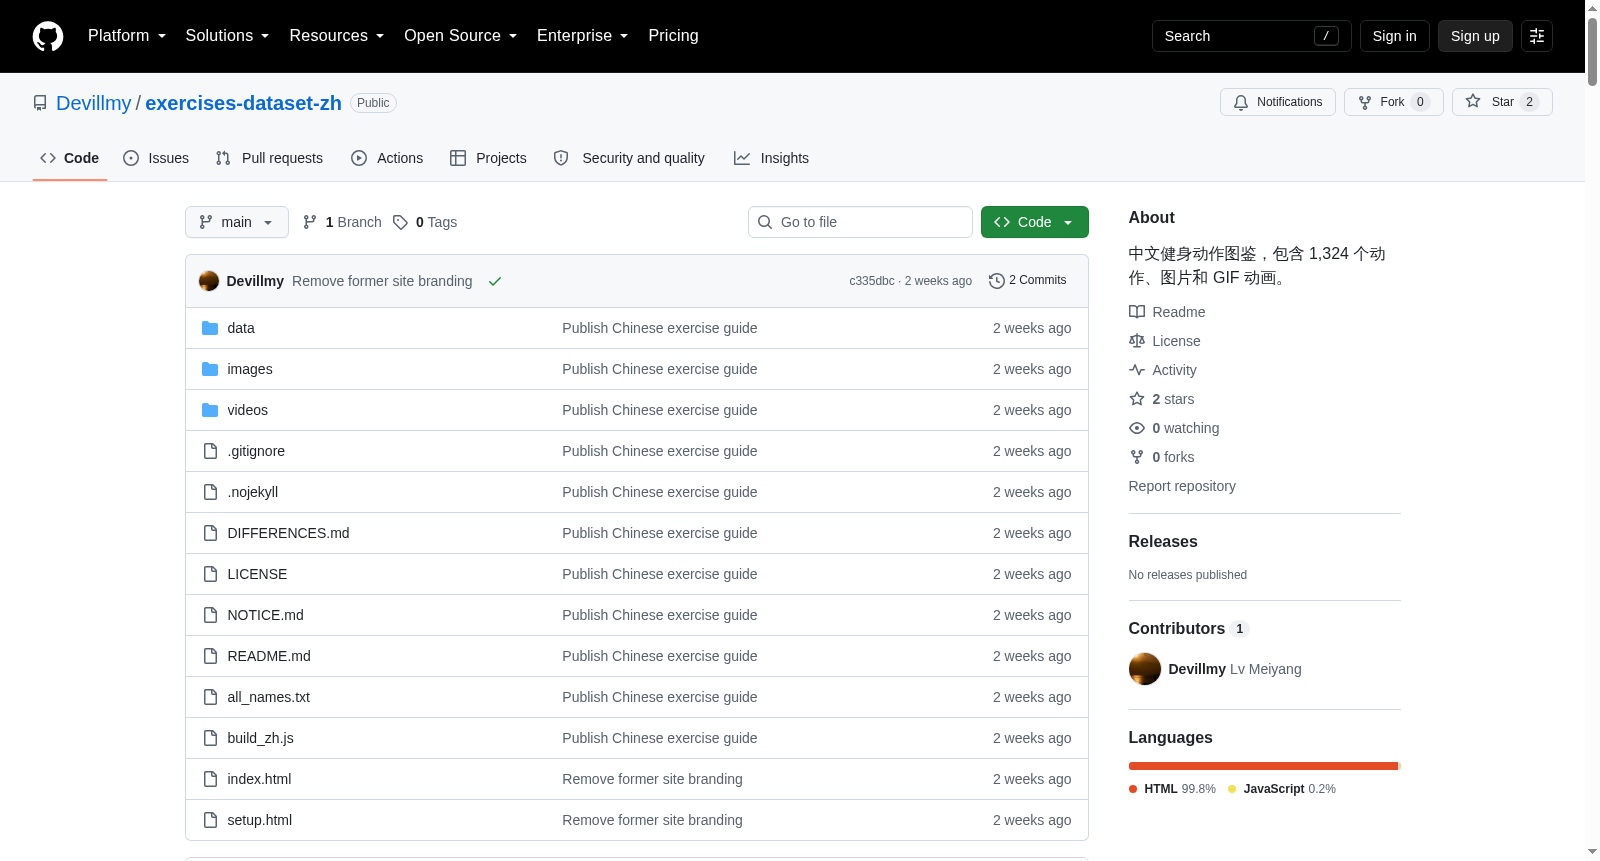Viewport: 1600px width, 861px height.
Task: Click the book icon next to Readme
Action: 1137,312
